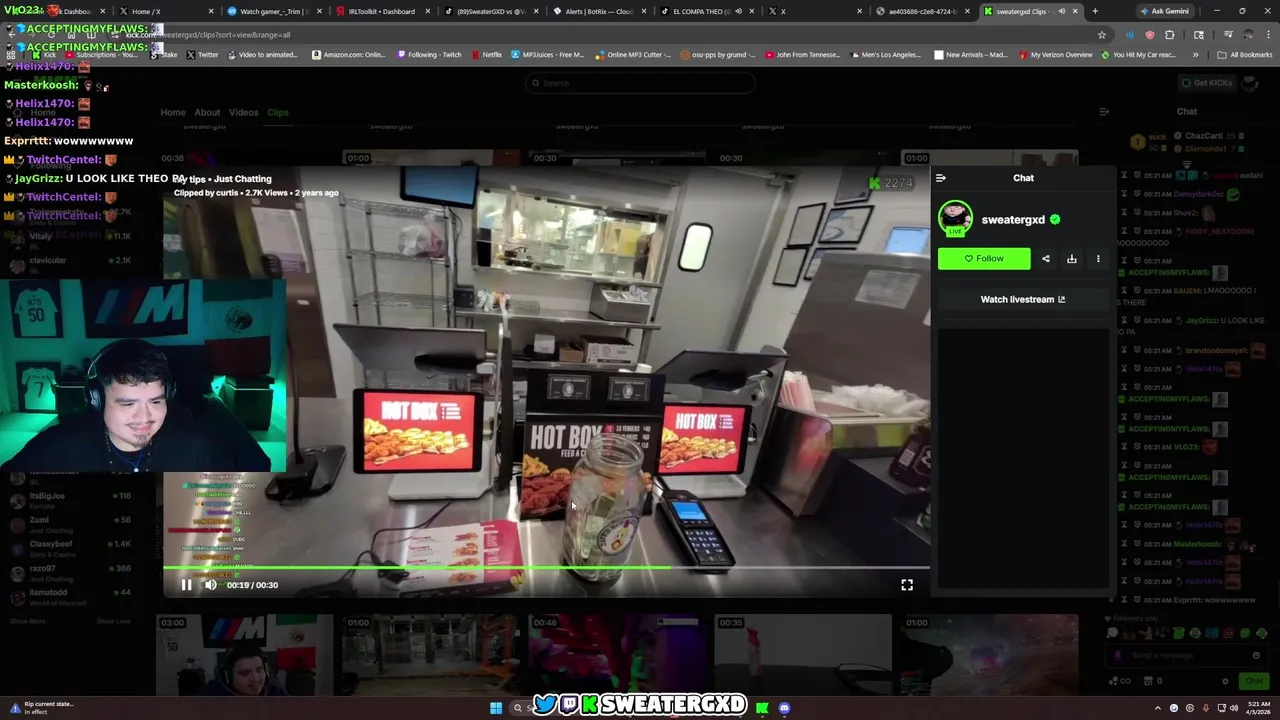Show hidden system tray icons chevron

(1160, 708)
